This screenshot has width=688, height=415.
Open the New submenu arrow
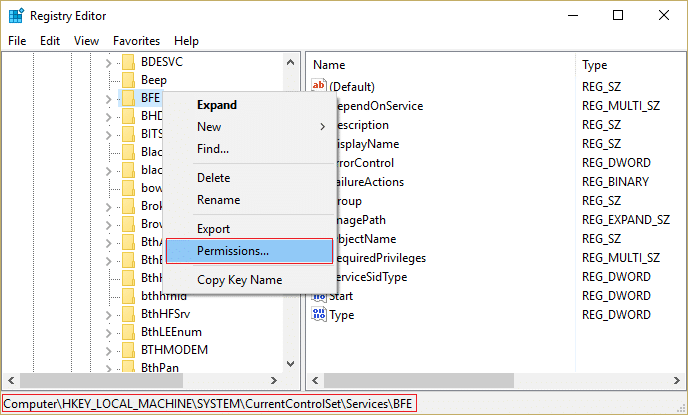pos(322,127)
